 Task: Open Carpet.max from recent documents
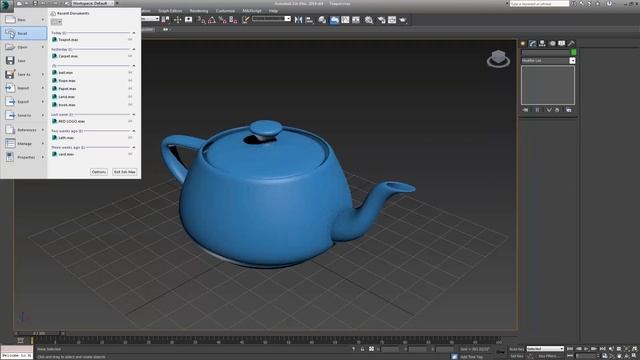click(68, 56)
